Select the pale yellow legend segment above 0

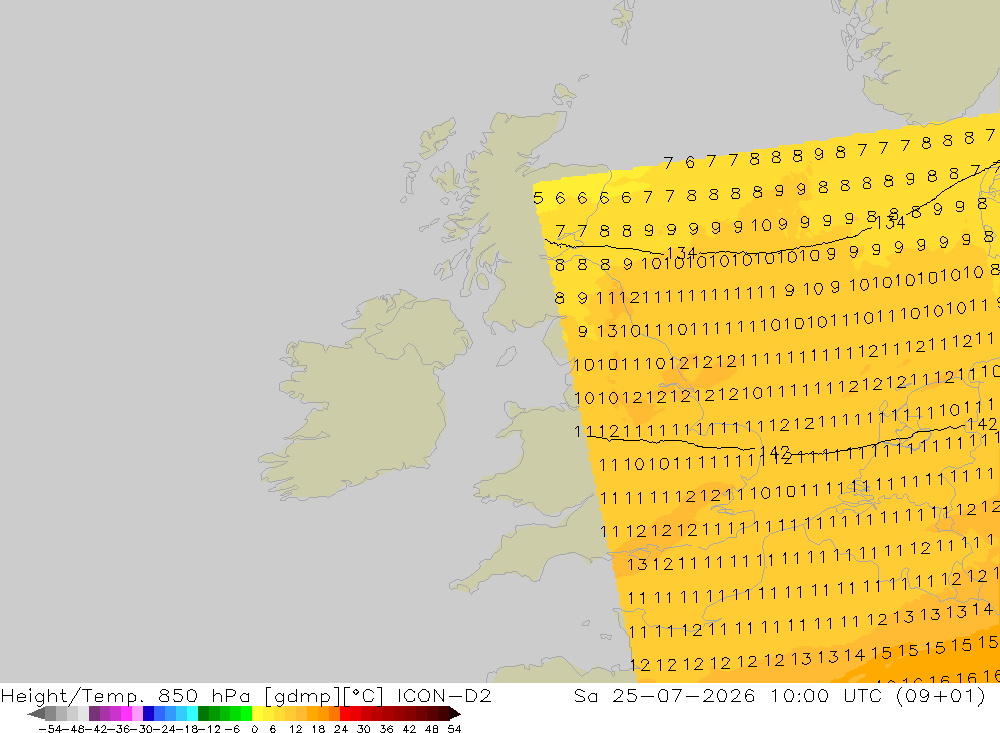[x=258, y=713]
